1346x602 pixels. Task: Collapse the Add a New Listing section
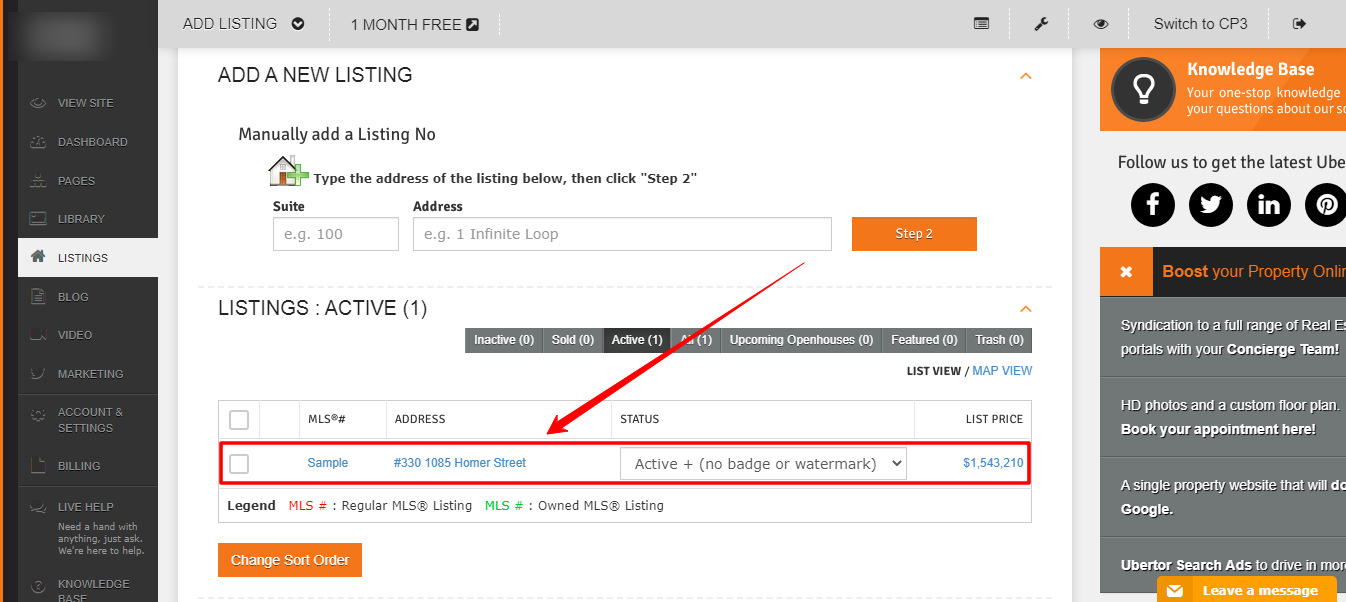(1025, 76)
